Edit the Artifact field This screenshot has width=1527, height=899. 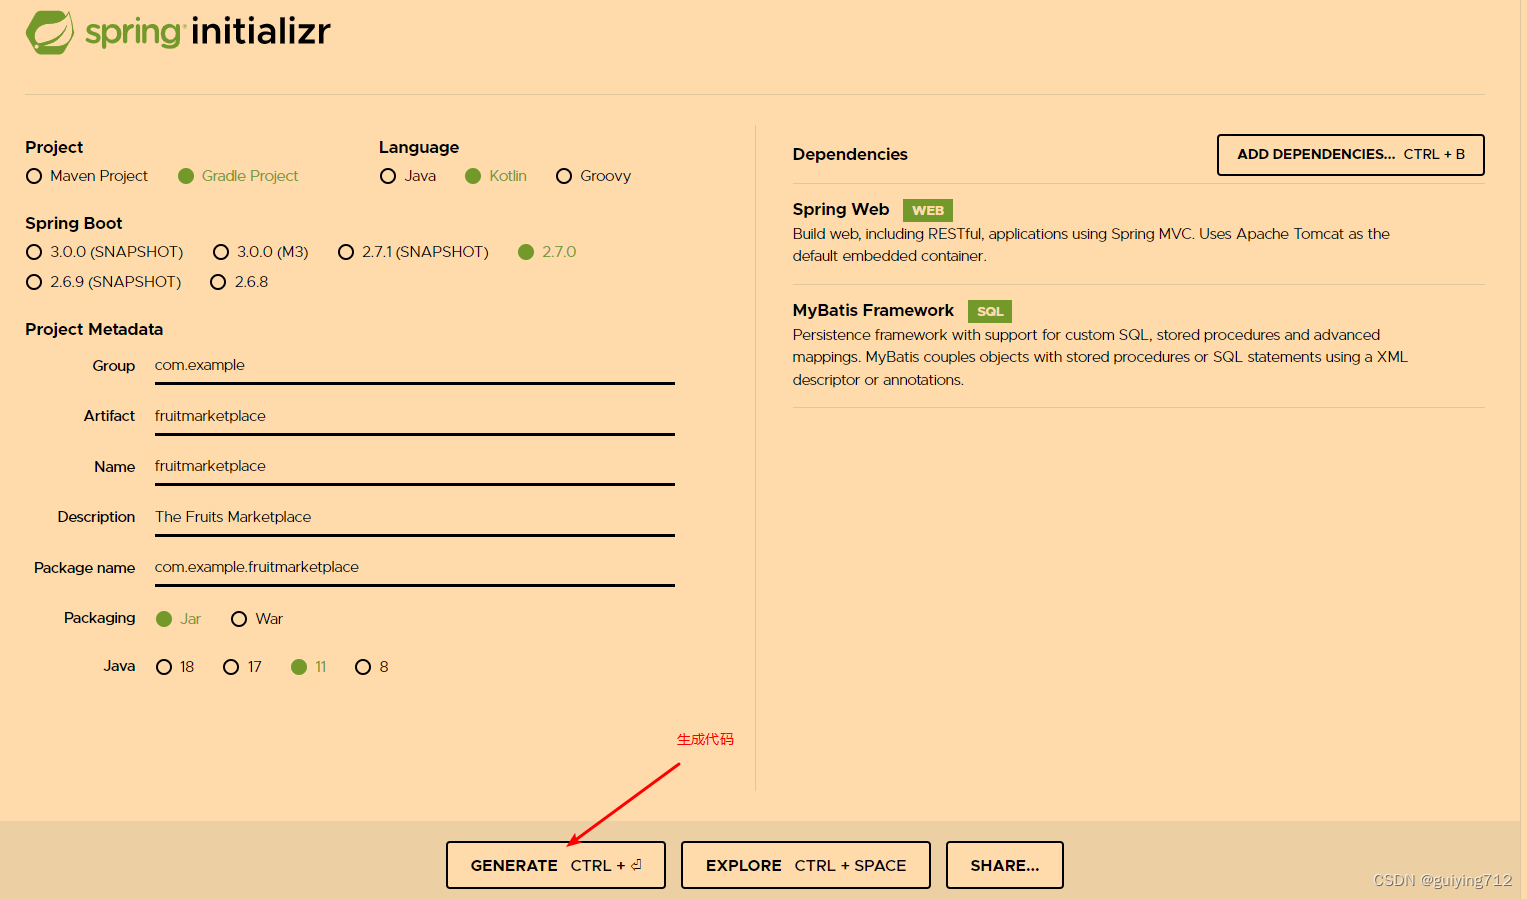point(414,417)
